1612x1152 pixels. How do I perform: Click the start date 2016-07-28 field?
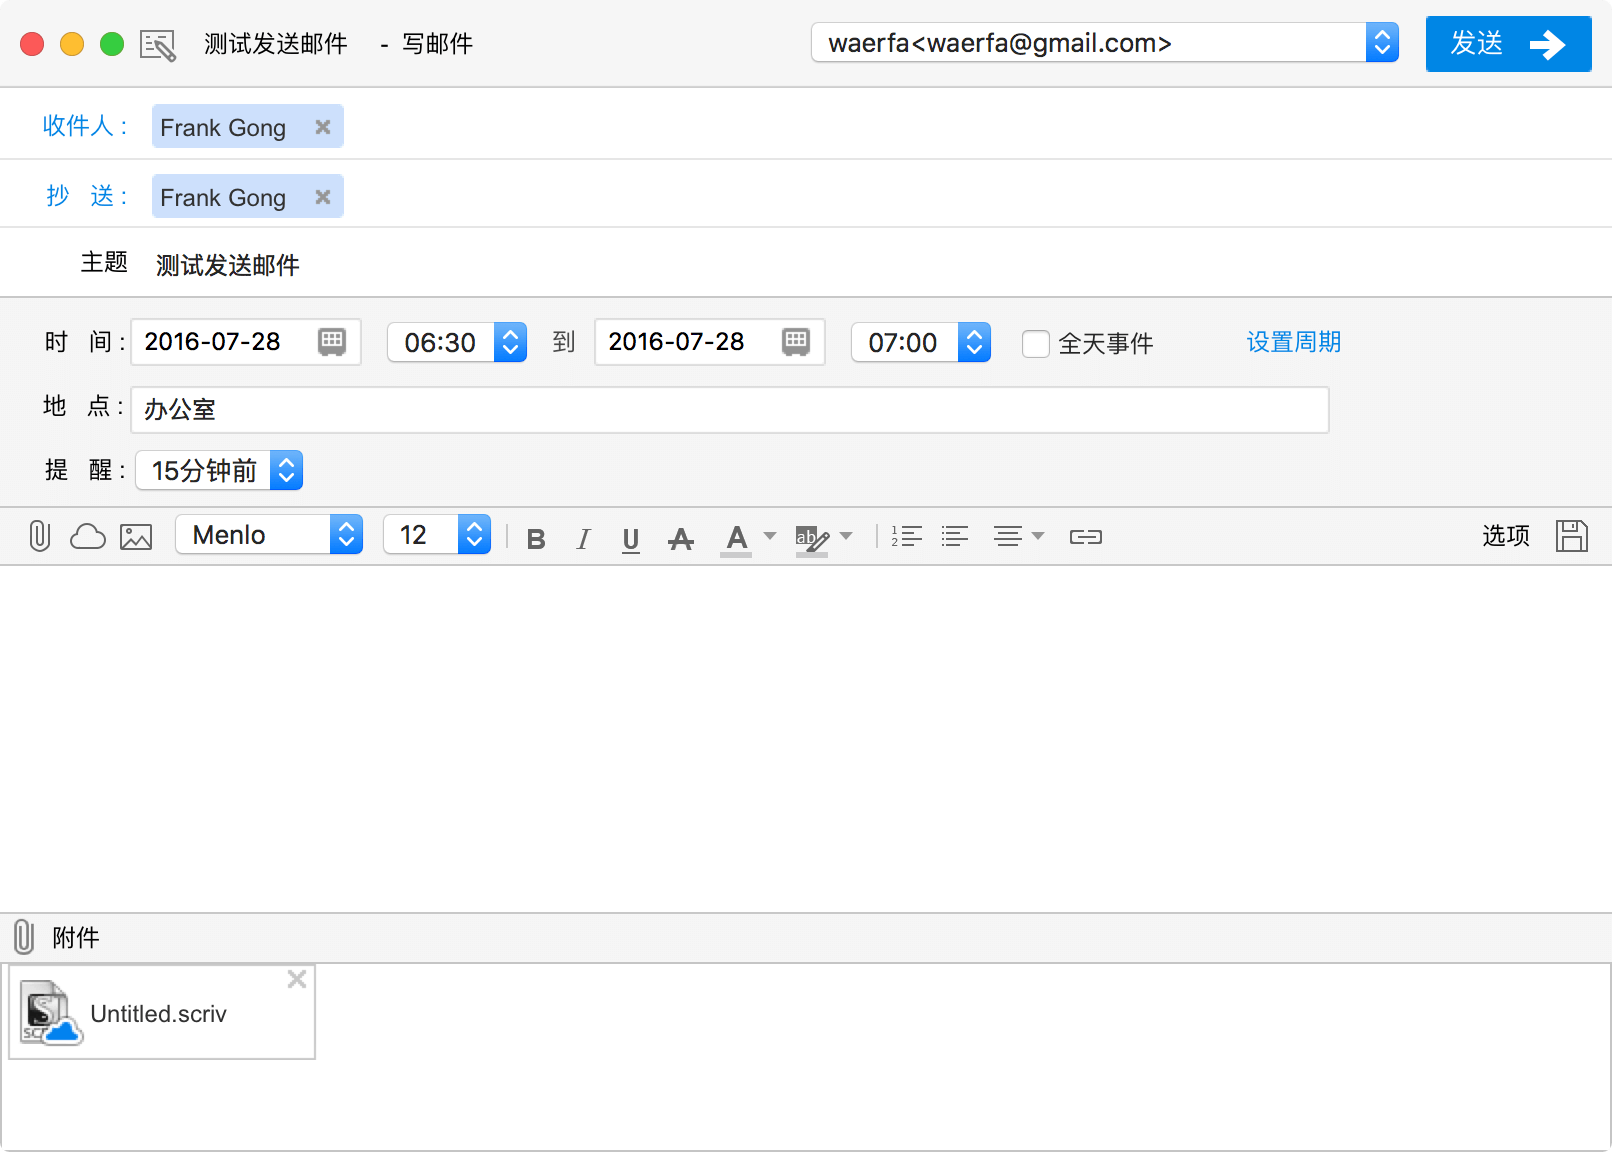pyautogui.click(x=245, y=342)
